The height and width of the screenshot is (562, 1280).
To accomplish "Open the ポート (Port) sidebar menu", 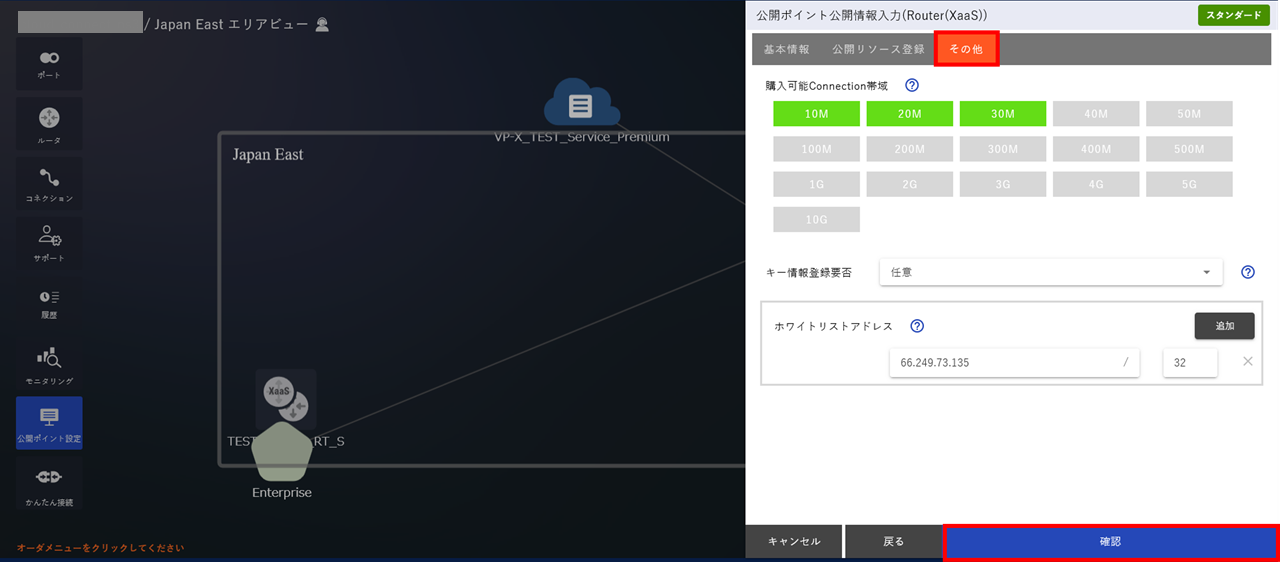I will click(49, 64).
